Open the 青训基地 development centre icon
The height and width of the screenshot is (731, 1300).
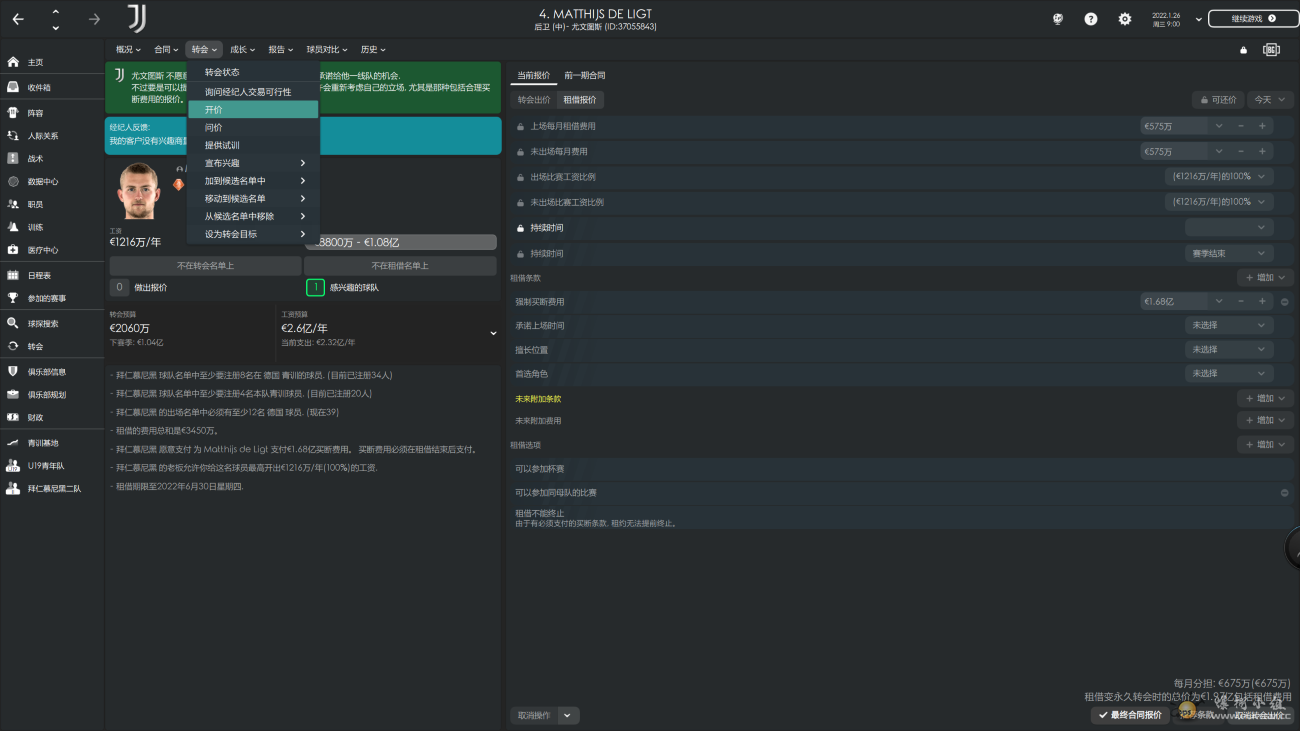13,442
